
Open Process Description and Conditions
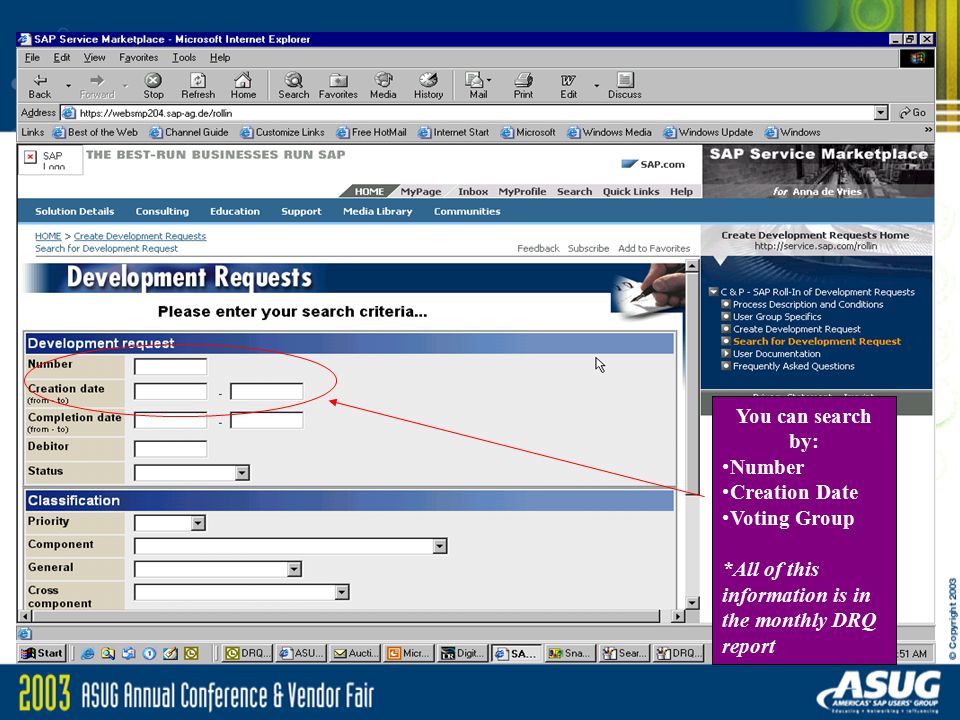(x=808, y=304)
